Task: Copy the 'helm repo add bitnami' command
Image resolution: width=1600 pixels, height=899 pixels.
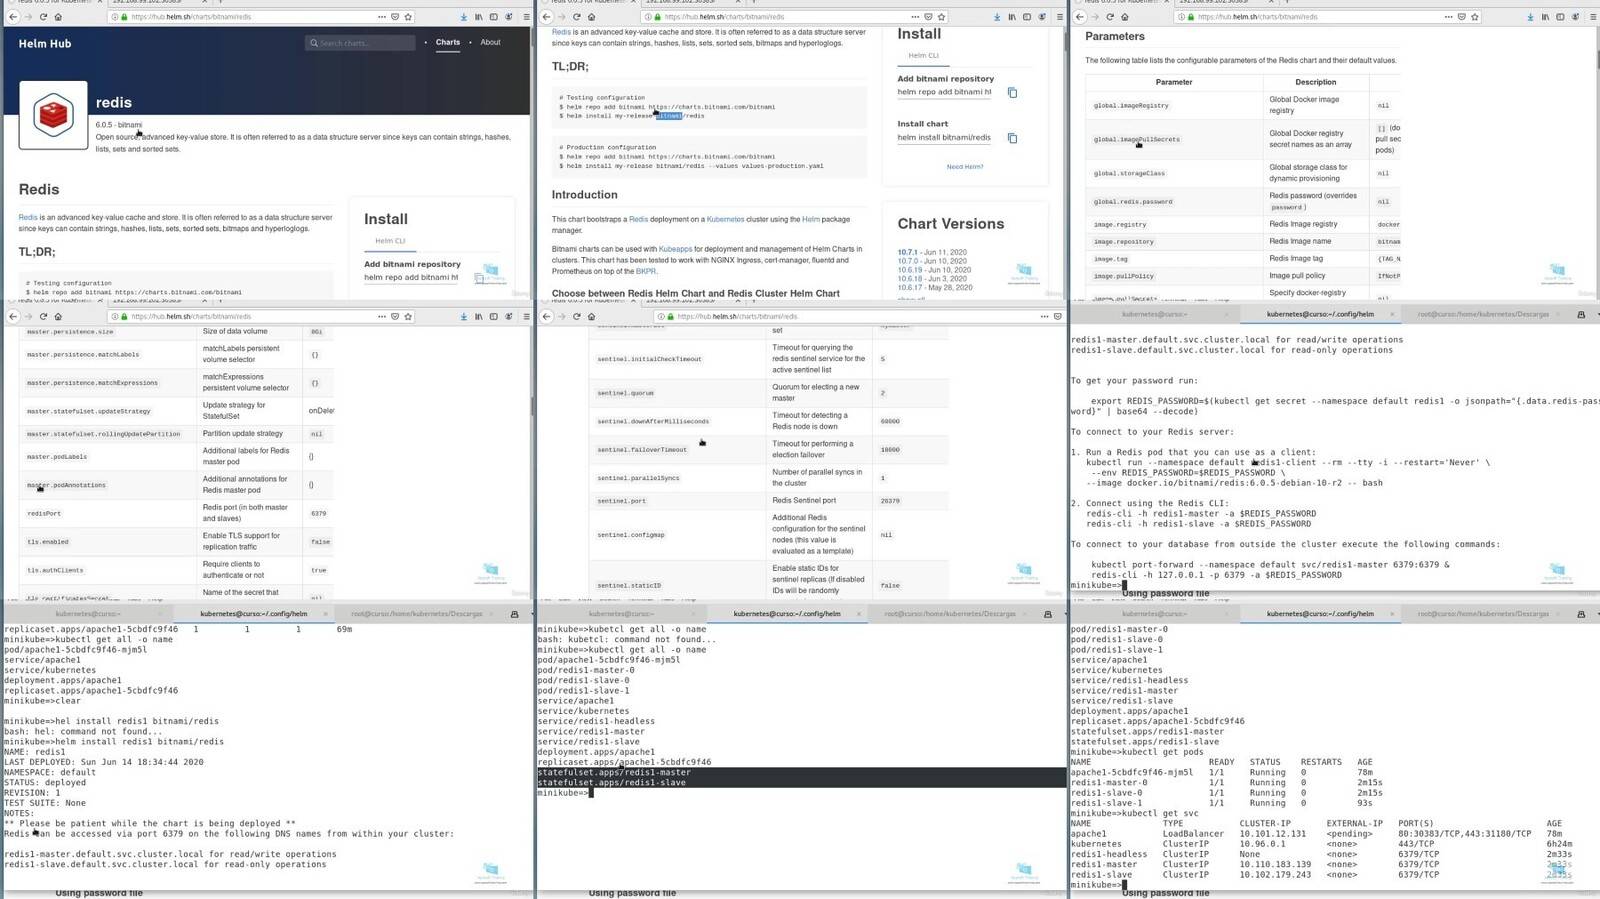Action: (1012, 93)
